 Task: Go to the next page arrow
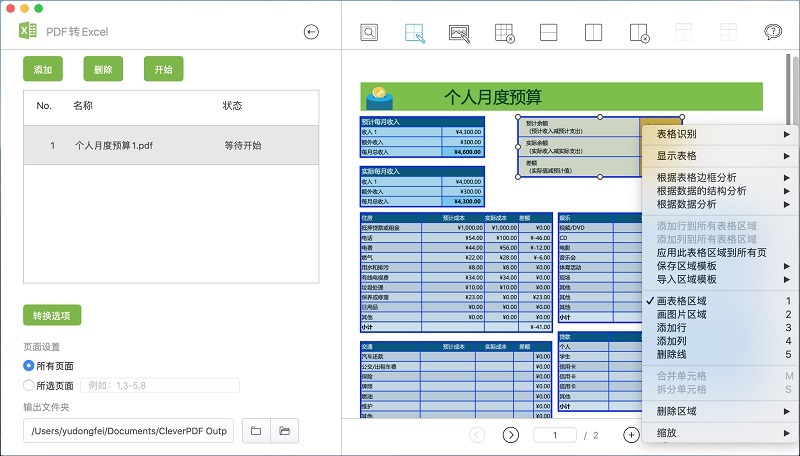click(x=510, y=435)
